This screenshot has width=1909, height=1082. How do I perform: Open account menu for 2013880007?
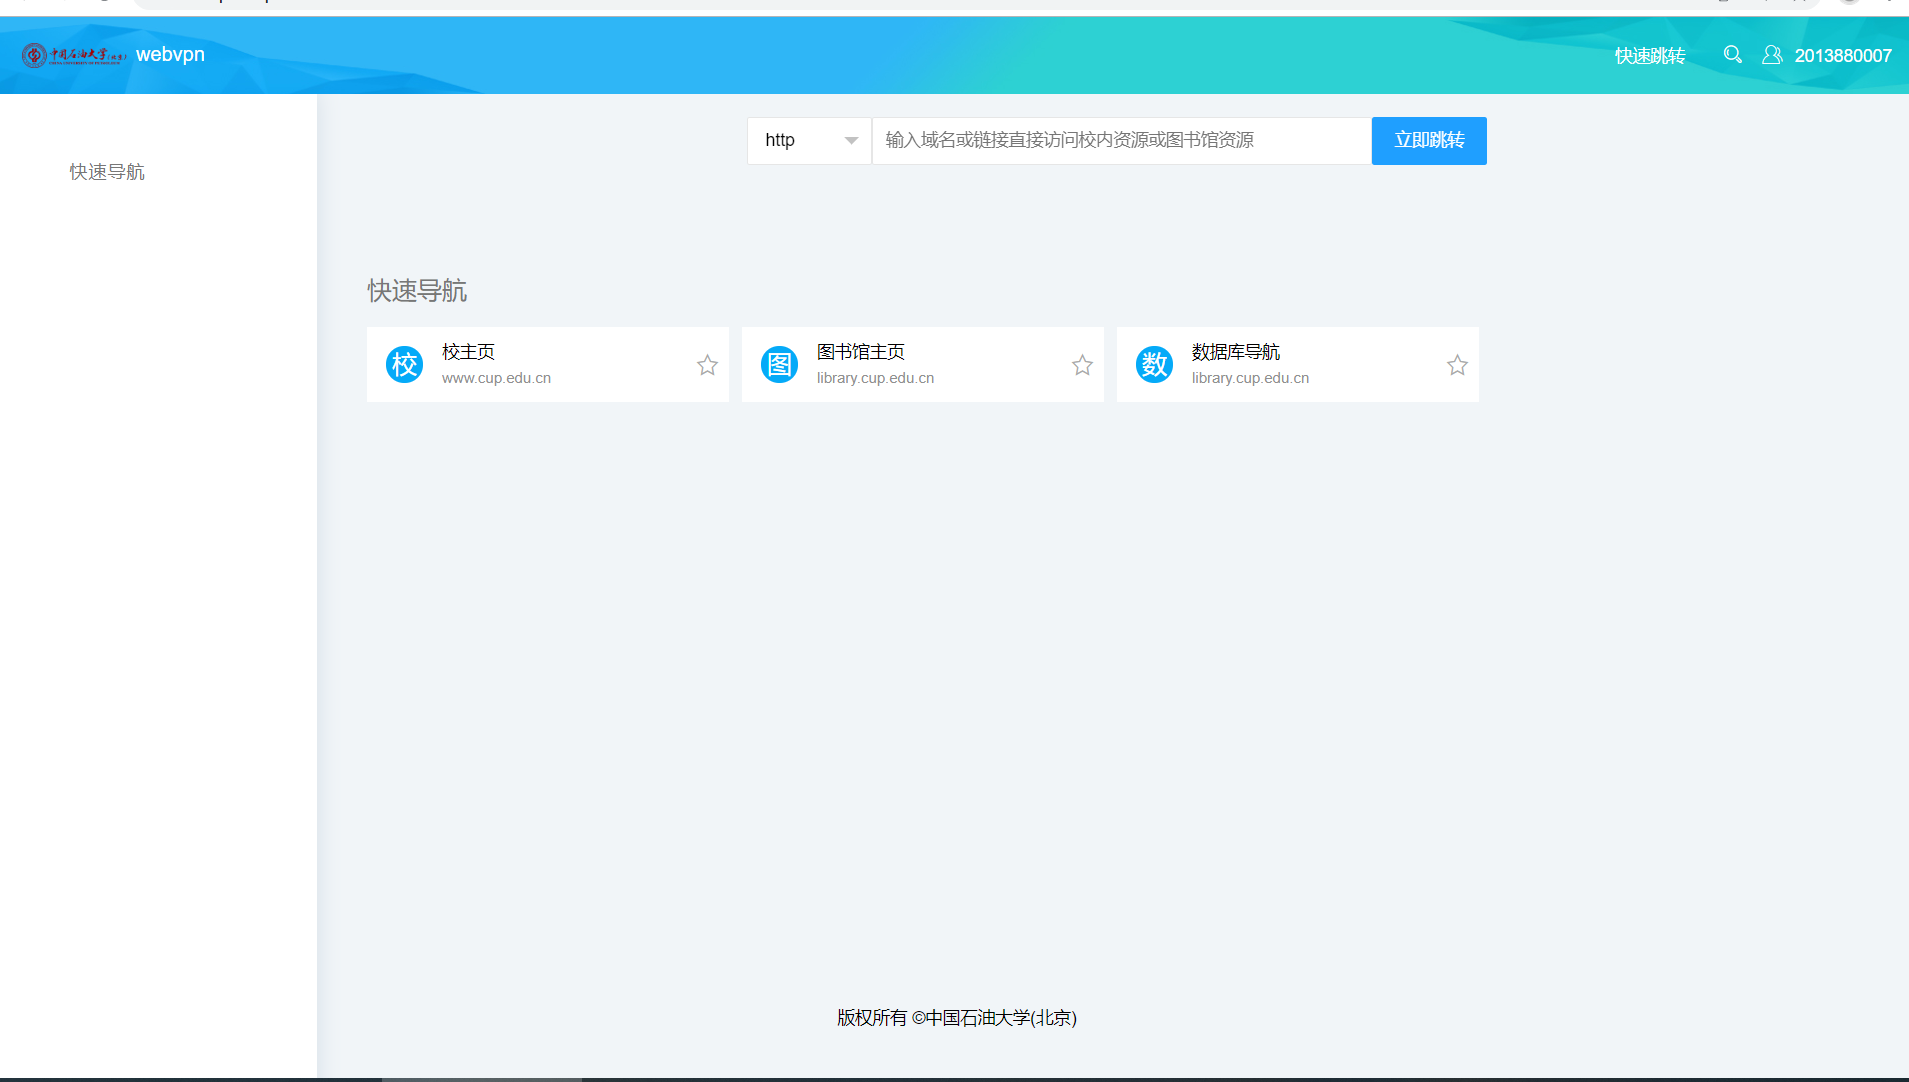tap(1842, 56)
